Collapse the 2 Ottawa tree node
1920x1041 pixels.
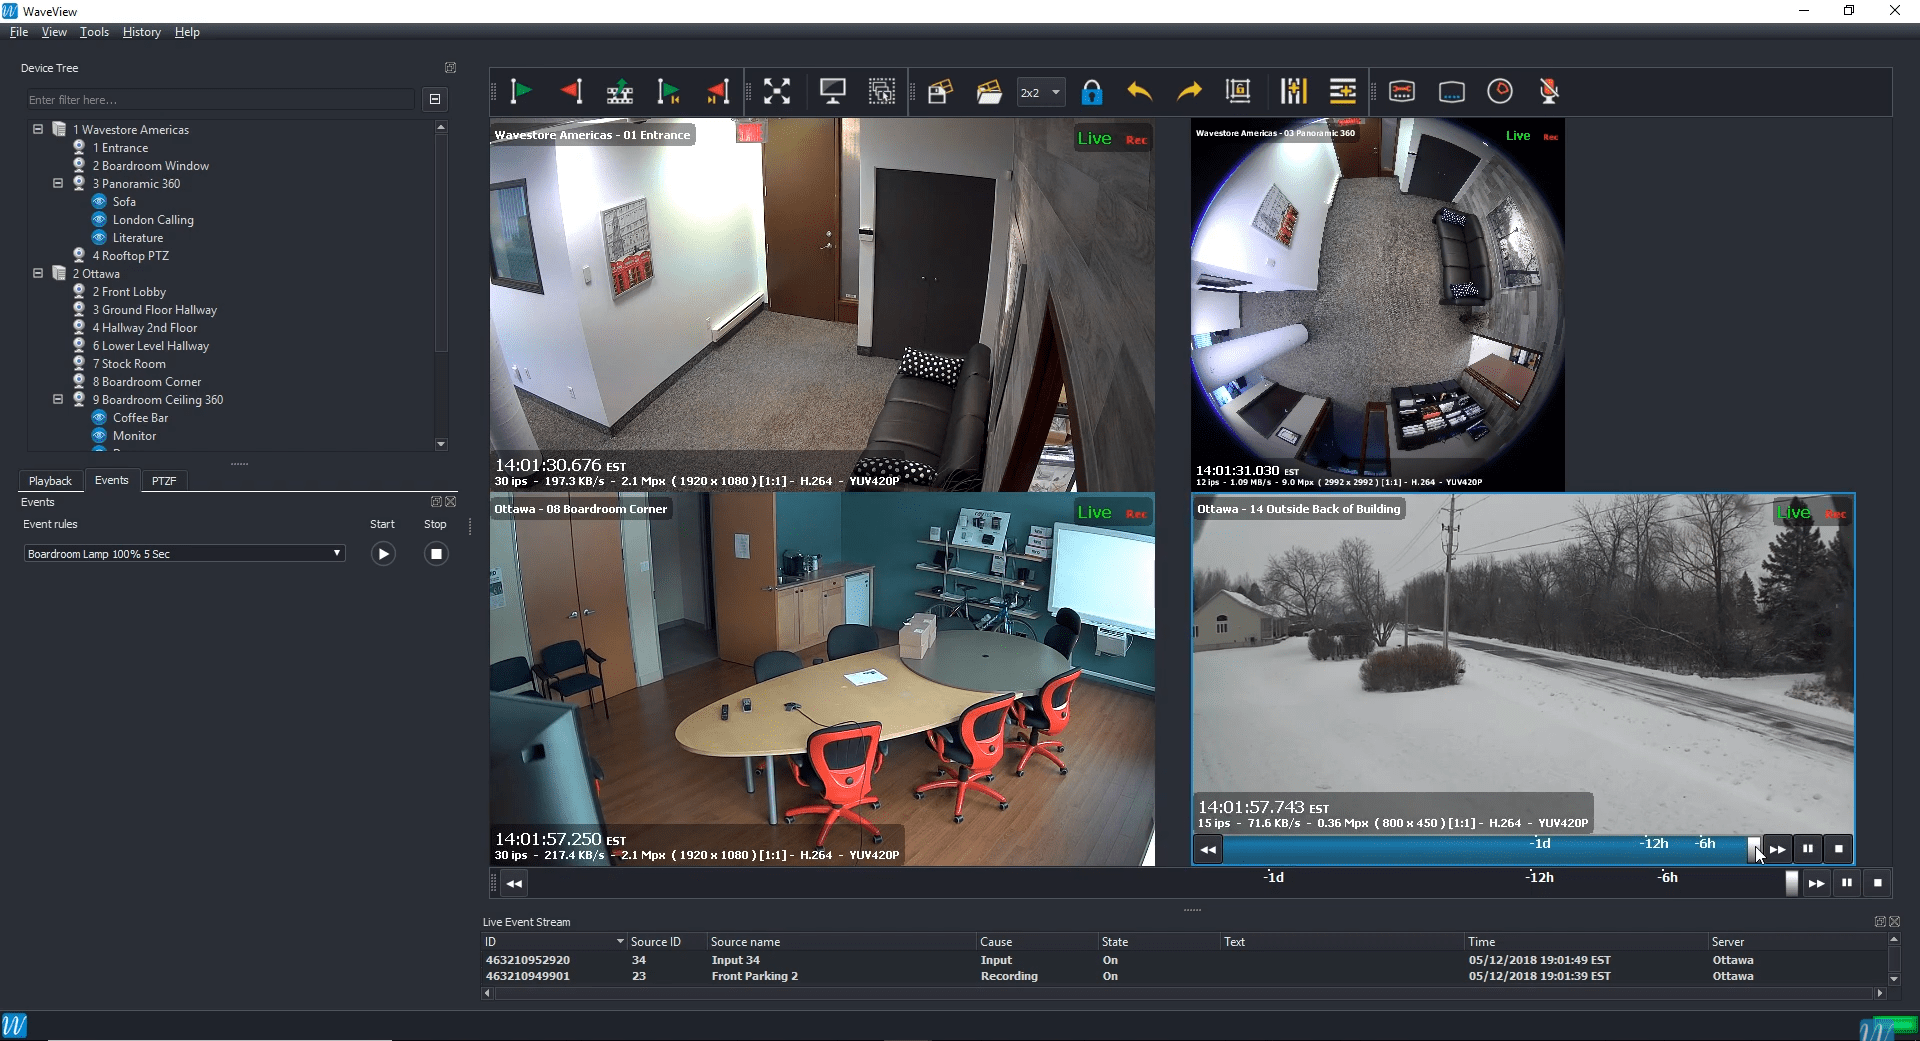coord(38,273)
